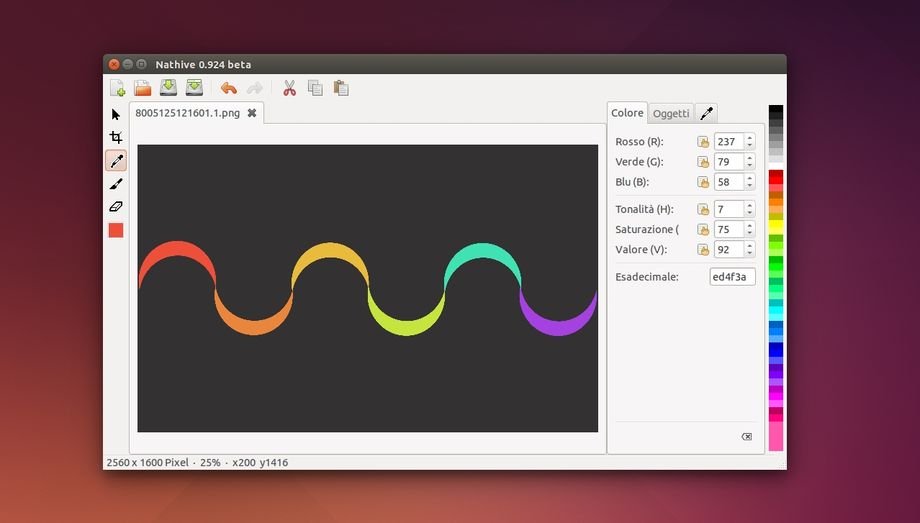Switch to the Oggetti tab
Viewport: 920px width, 523px height.
coord(671,113)
